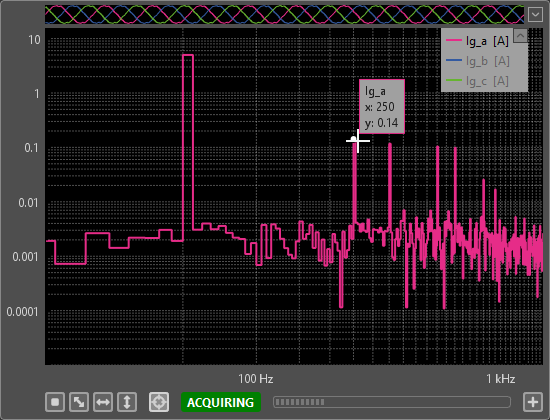
Task: Click the crosshair cursor tool icon
Action: pos(159,402)
